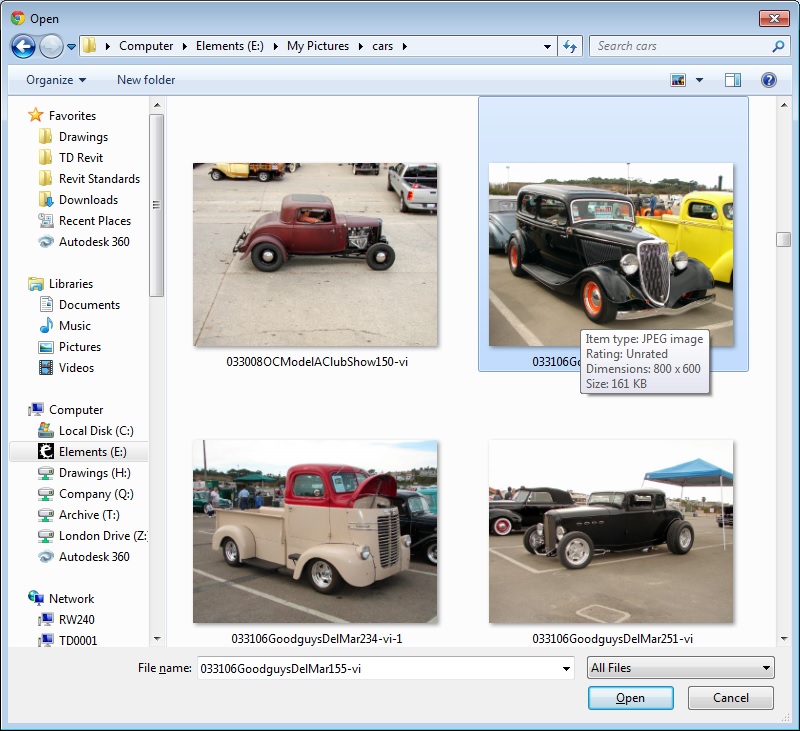800x731 pixels.
Task: Click the change view icon
Action: tap(679, 80)
